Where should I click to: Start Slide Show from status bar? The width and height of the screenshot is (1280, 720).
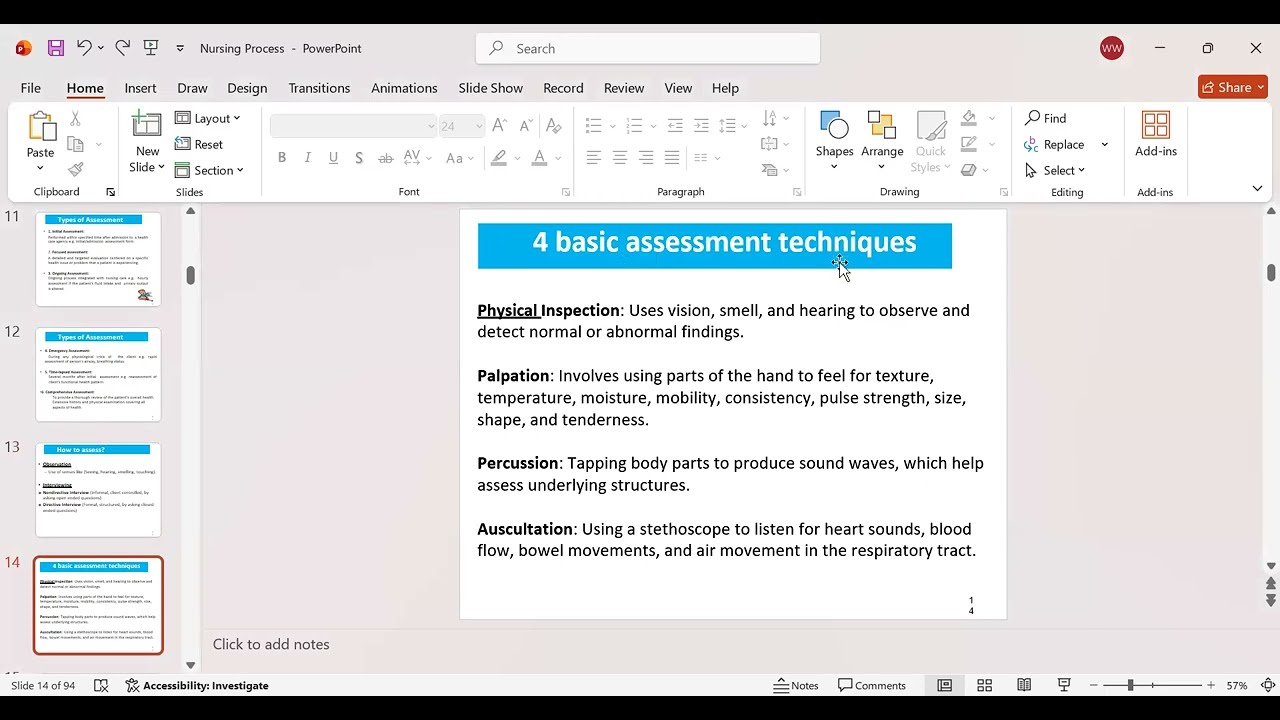[x=1064, y=685]
